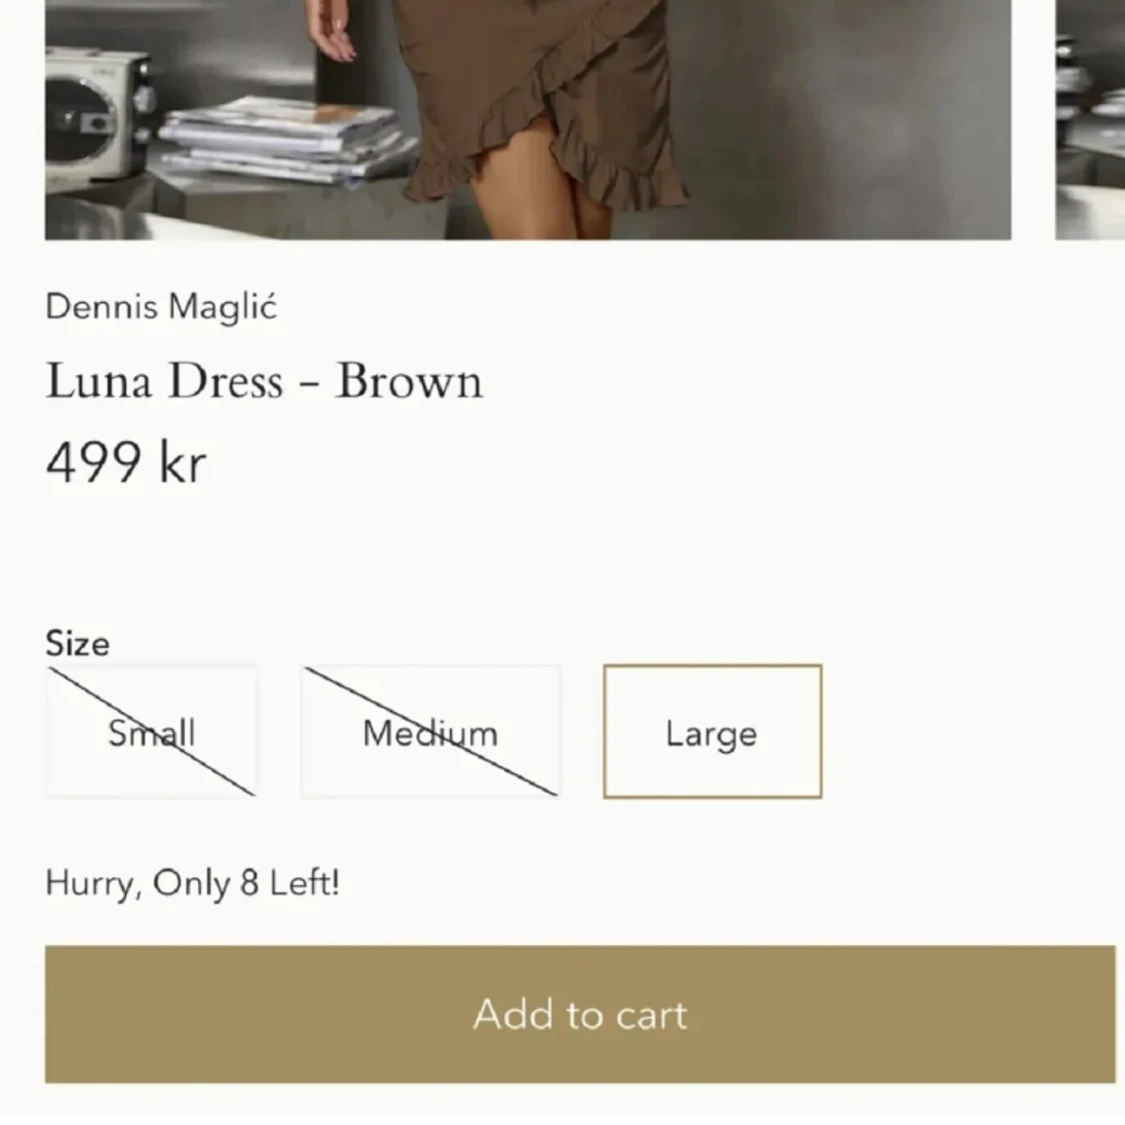Open the main brown dress product photo
This screenshot has width=1125, height=1125.
click(x=528, y=119)
